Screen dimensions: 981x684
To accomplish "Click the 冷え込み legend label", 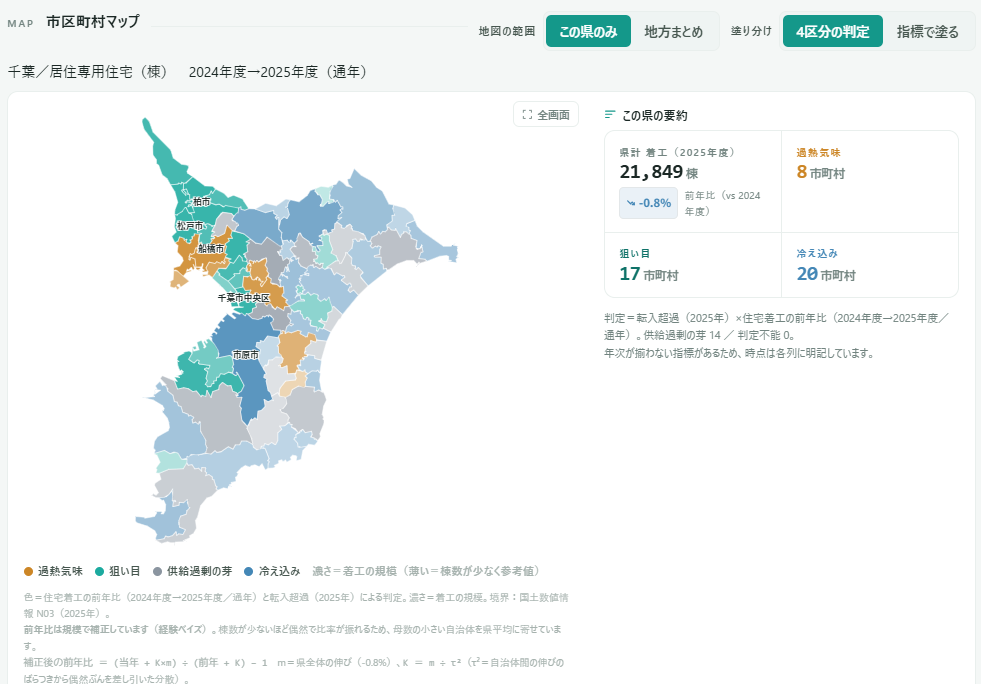I will (280, 571).
